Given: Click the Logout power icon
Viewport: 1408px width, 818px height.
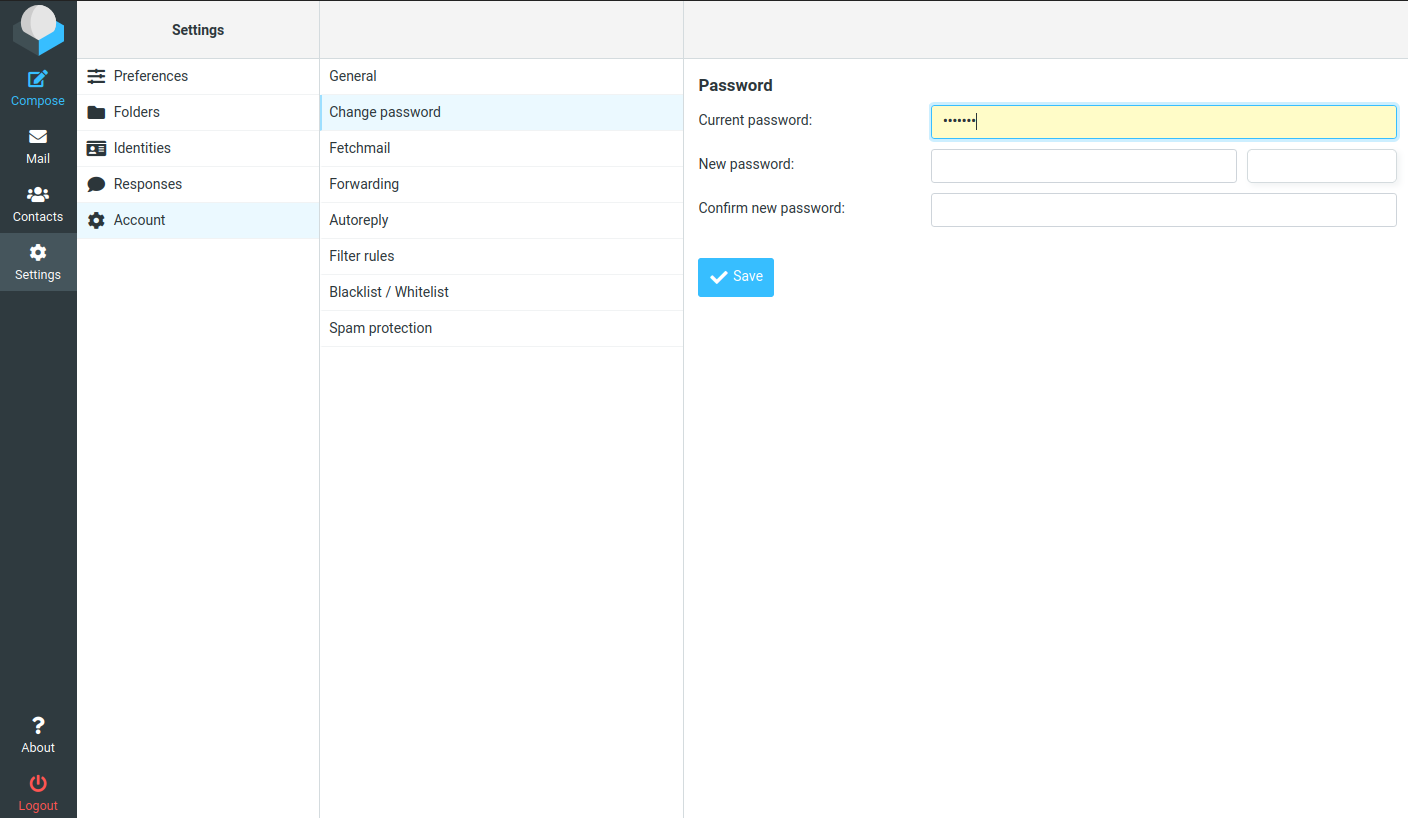Looking at the screenshot, I should point(38,783).
